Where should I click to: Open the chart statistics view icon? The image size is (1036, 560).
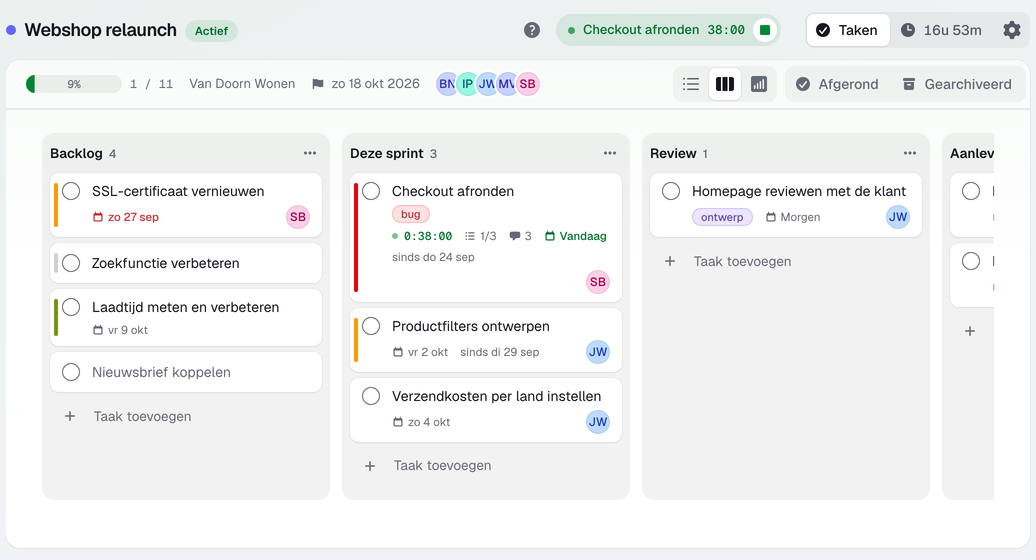point(759,84)
